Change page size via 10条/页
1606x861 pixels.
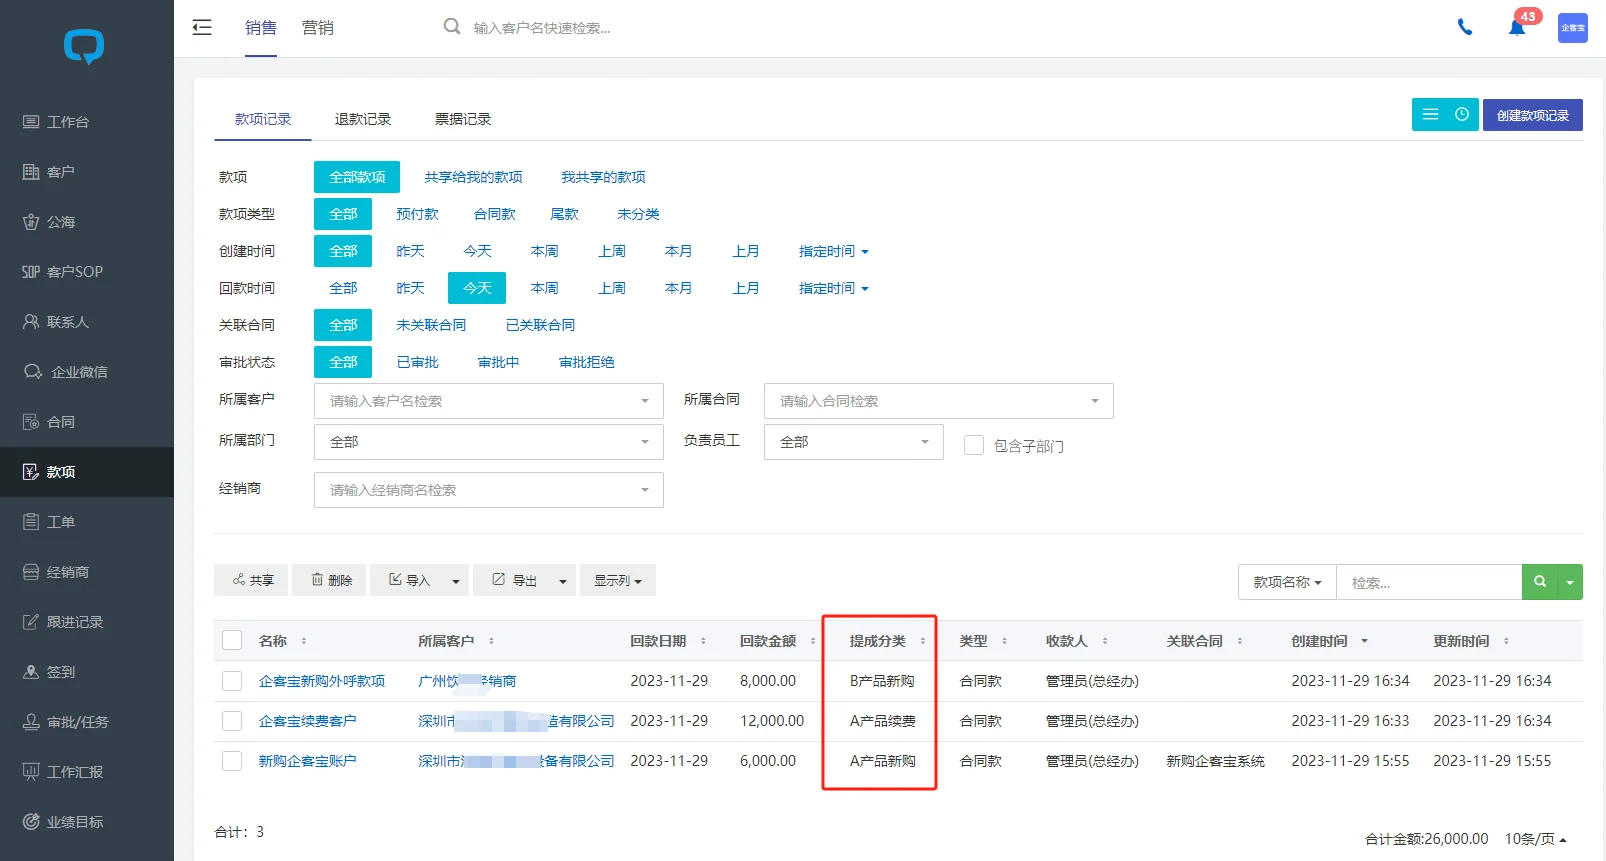(x=1536, y=839)
